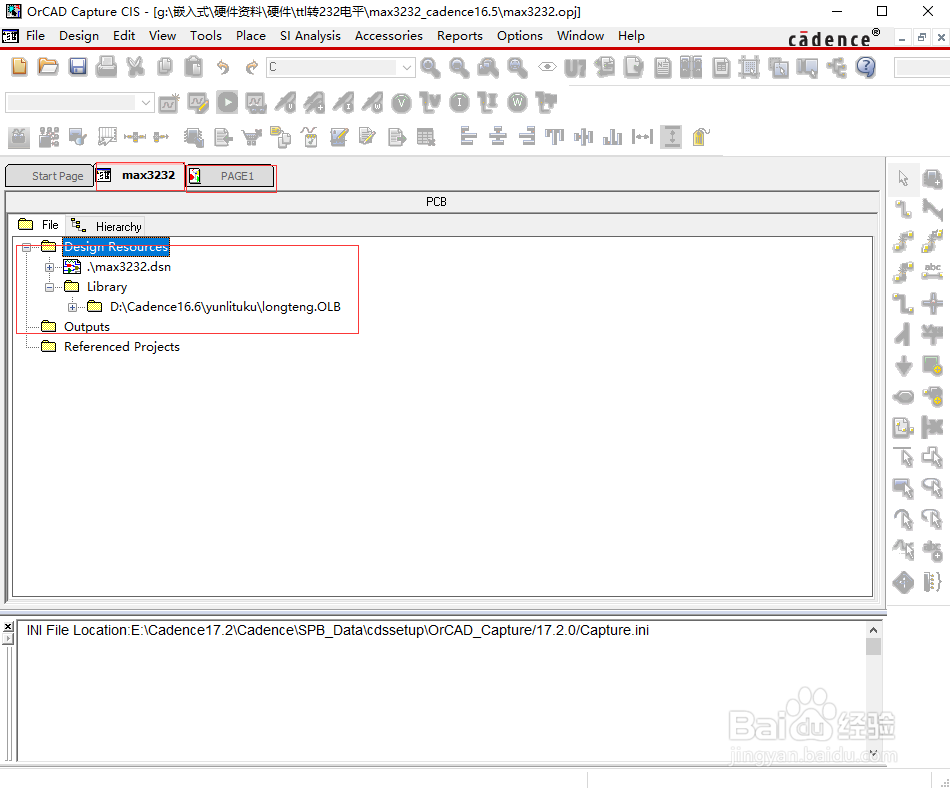Click the voltage marker V icon
This screenshot has height=788, width=950.
pyautogui.click(x=401, y=103)
